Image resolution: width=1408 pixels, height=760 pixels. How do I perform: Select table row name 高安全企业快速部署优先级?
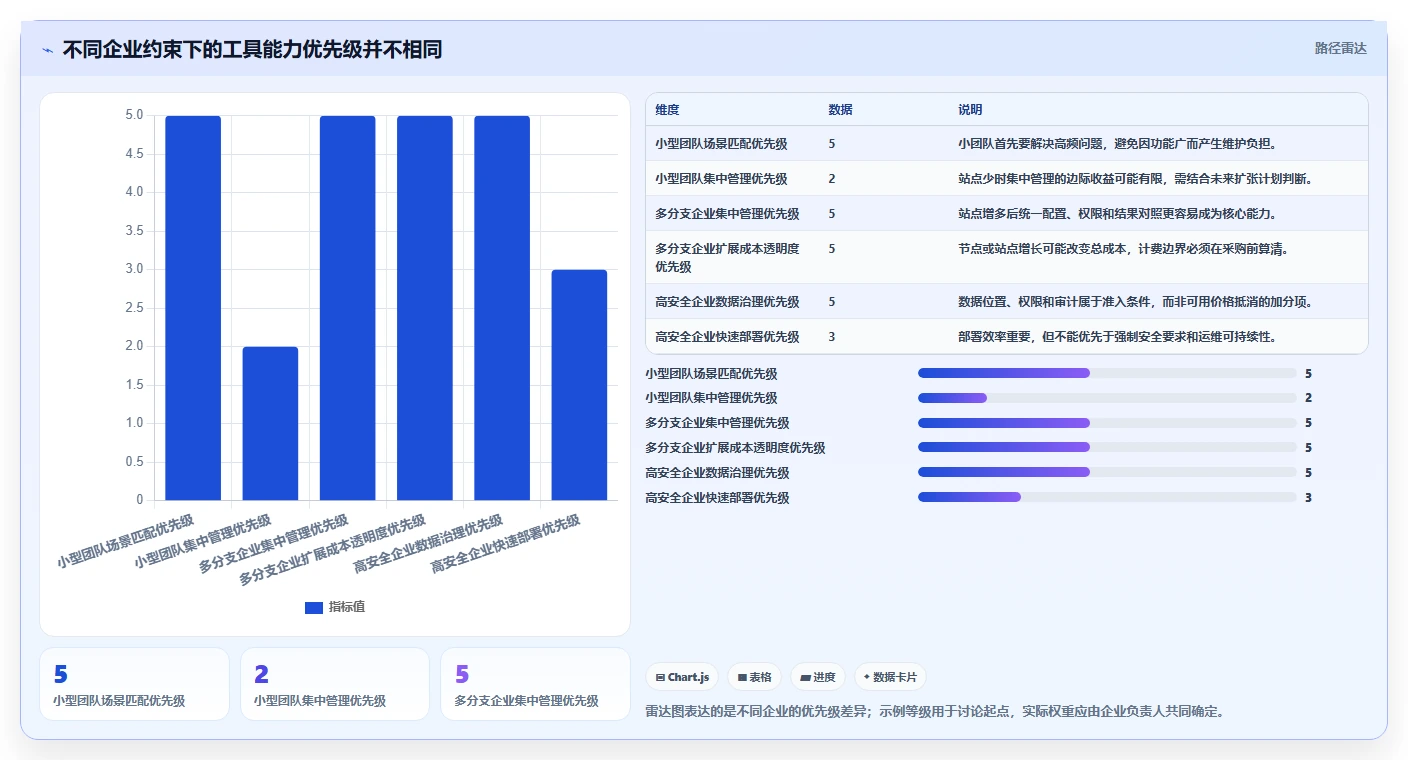click(x=727, y=337)
